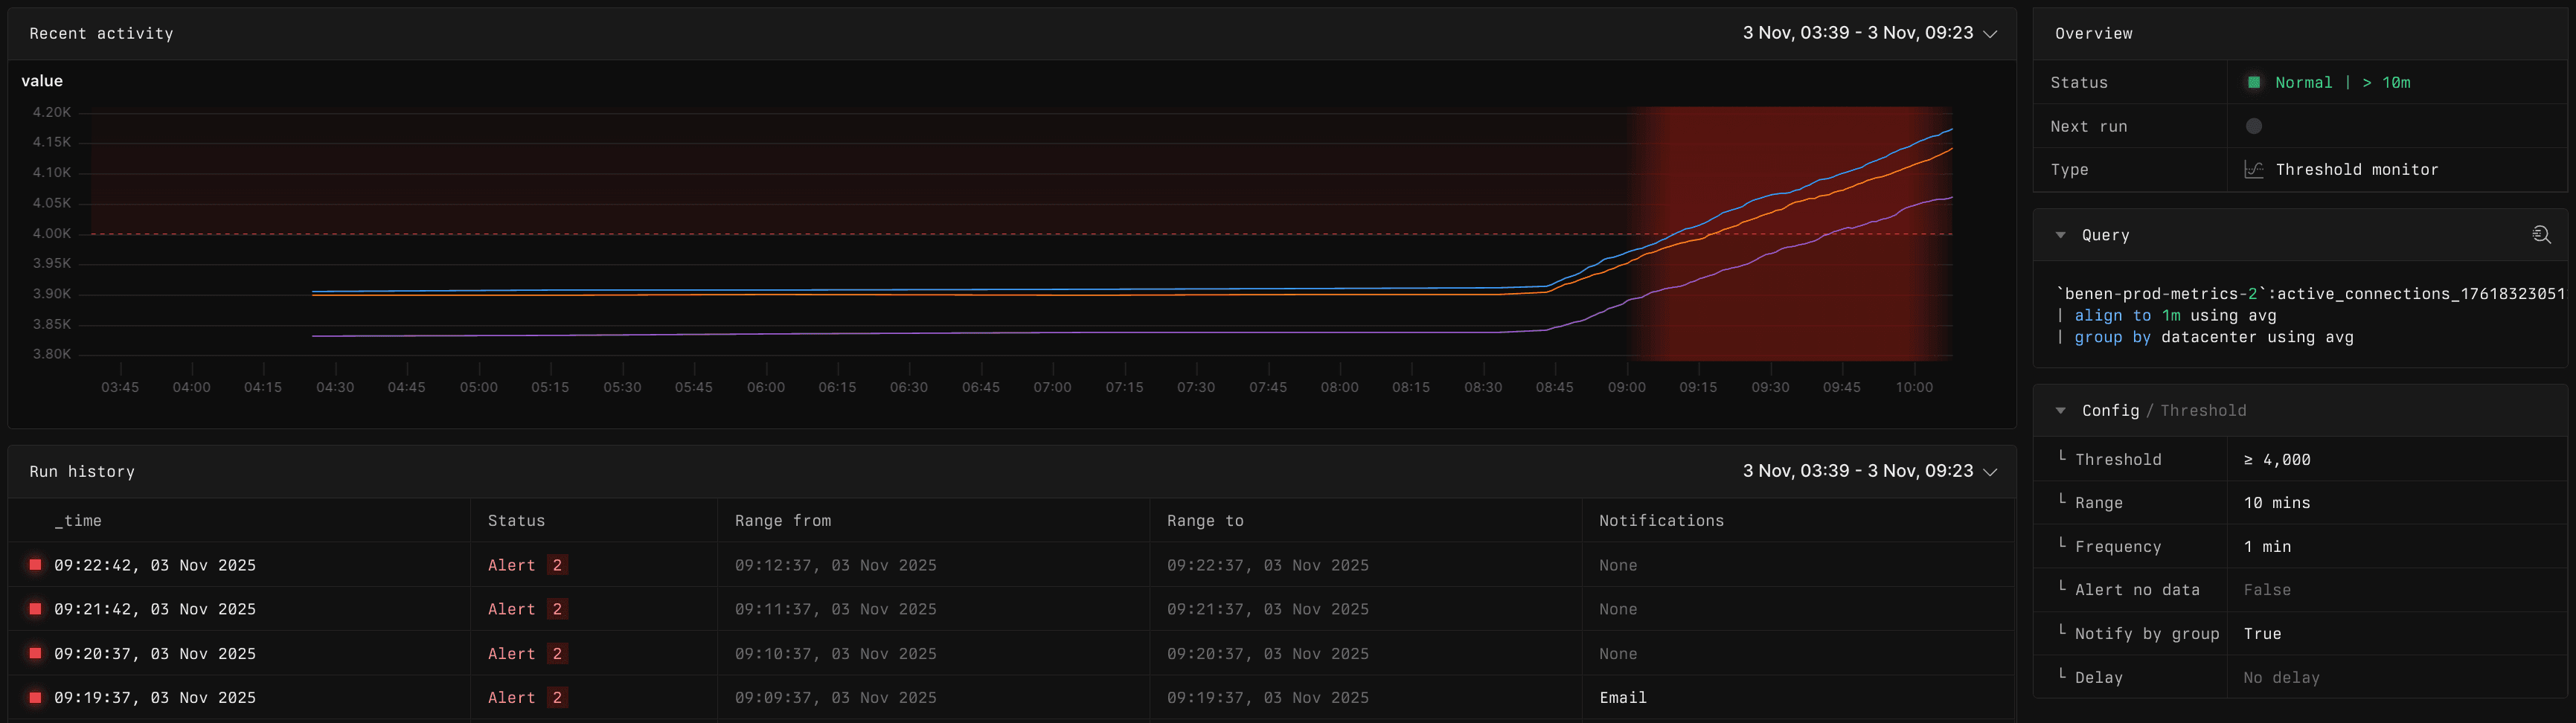Click the Alert status in the 09:22:42 row
This screenshot has width=2576, height=723.
(511, 565)
